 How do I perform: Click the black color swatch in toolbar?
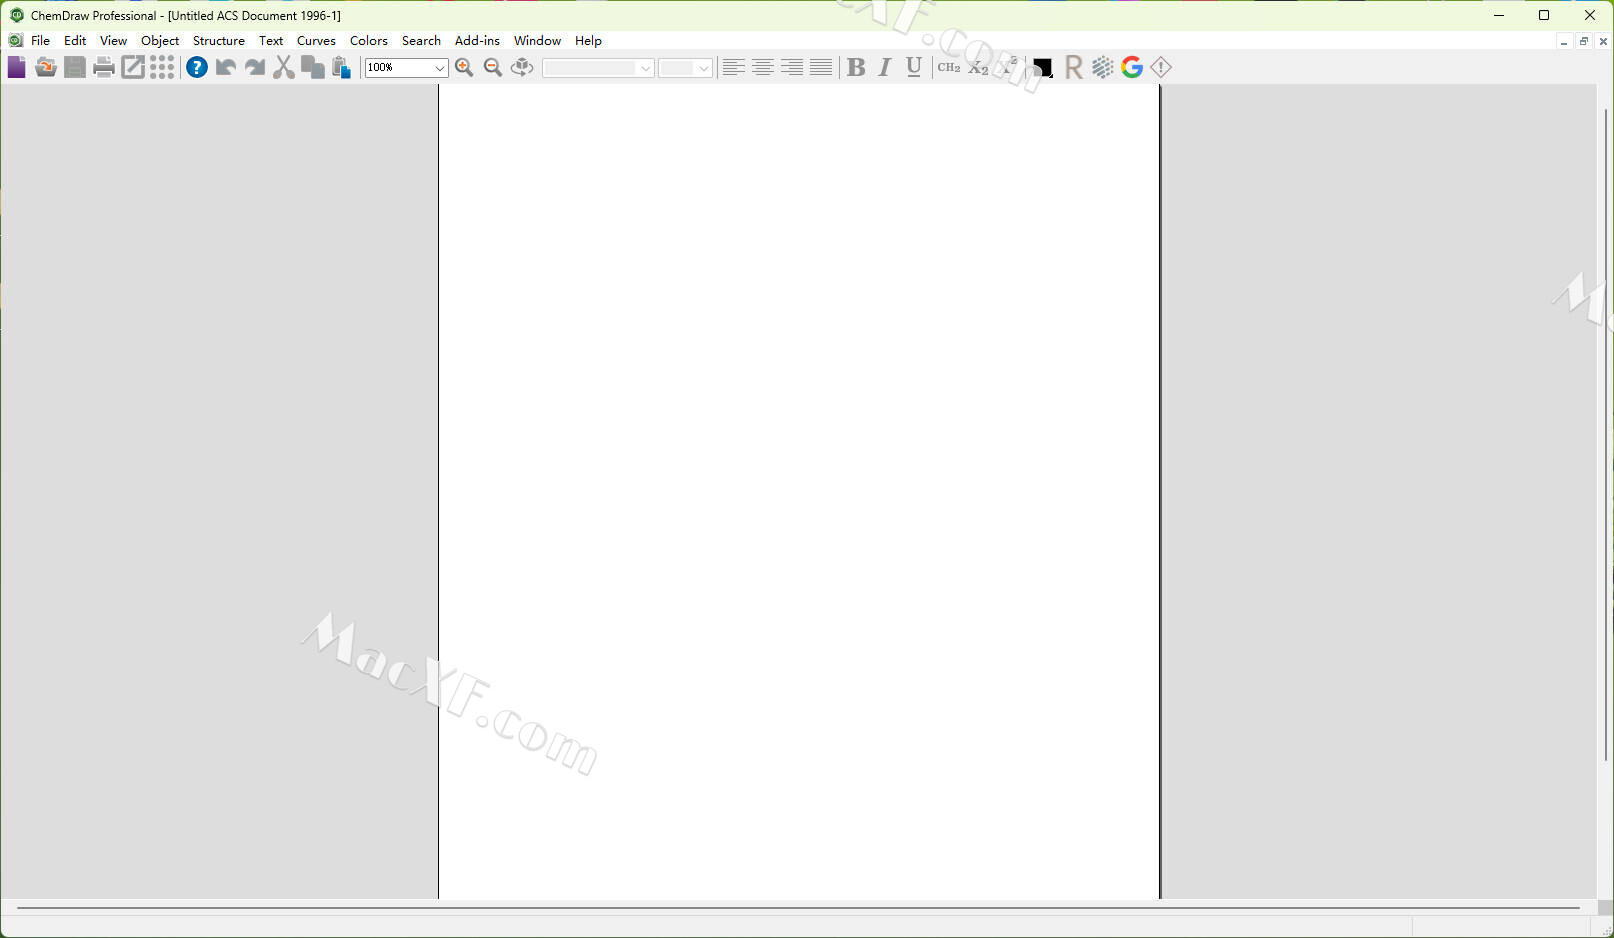tap(1042, 67)
